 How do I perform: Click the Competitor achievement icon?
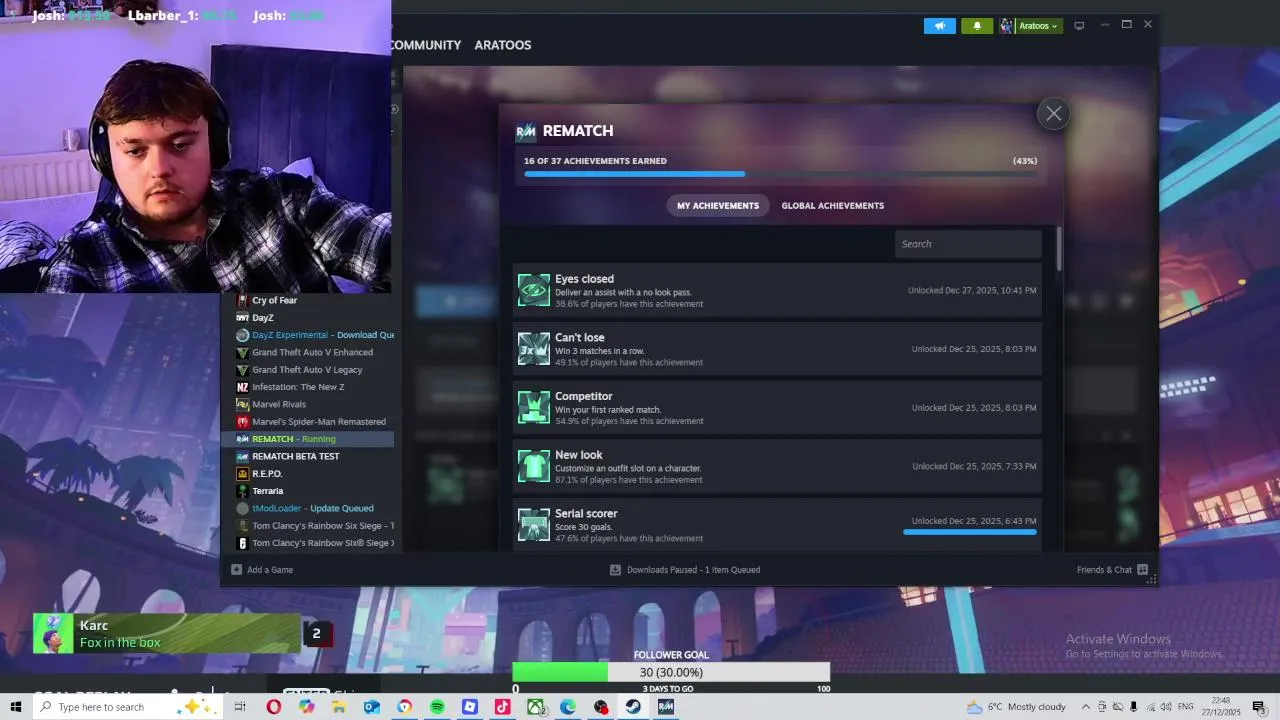(534, 408)
